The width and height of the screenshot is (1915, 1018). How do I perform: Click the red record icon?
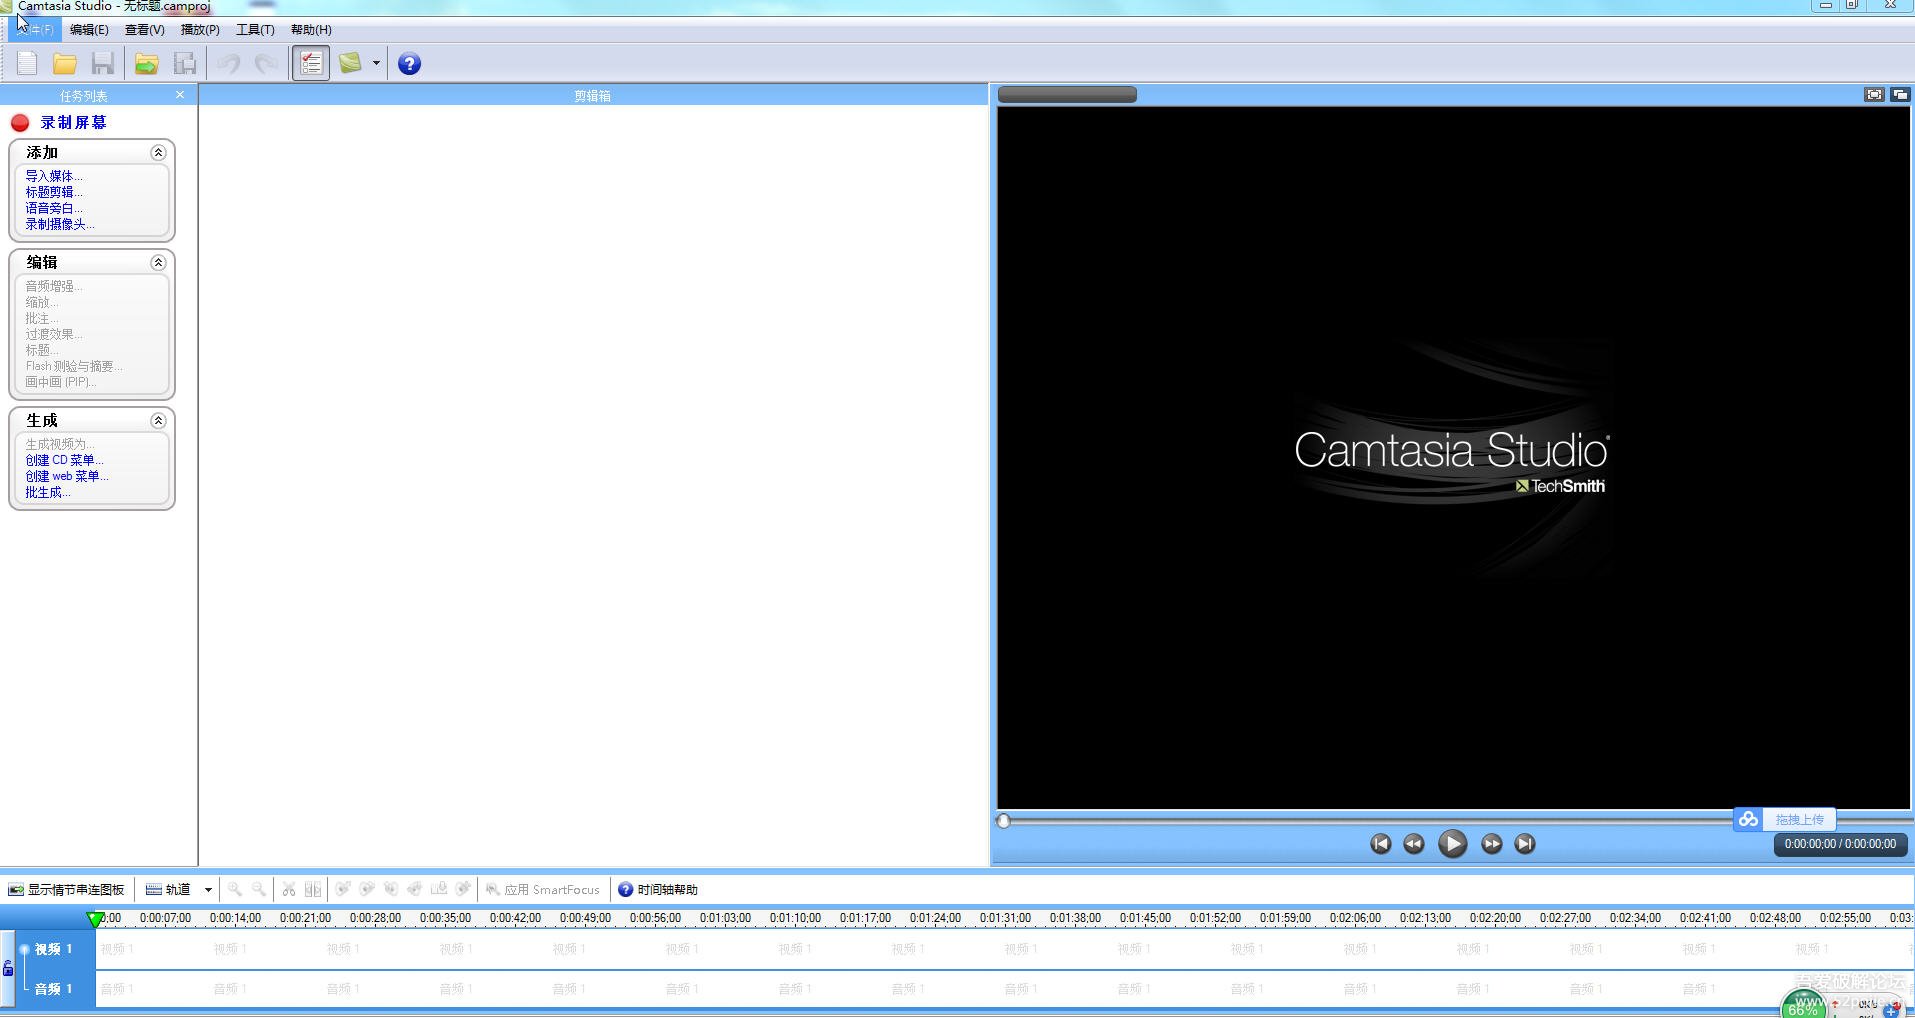tap(20, 123)
